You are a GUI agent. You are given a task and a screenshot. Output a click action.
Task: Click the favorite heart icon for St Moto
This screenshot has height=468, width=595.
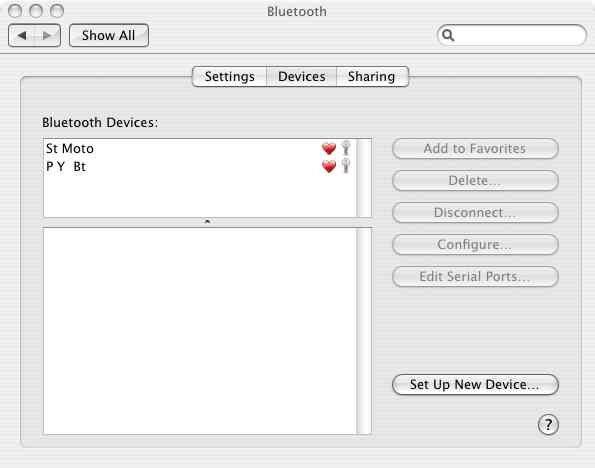pyautogui.click(x=329, y=148)
